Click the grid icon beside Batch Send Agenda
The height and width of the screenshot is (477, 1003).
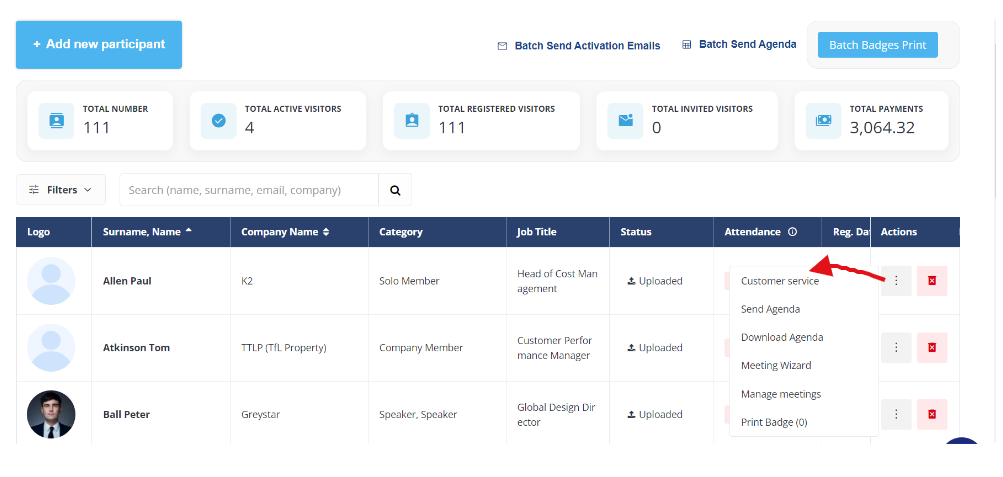coord(686,45)
